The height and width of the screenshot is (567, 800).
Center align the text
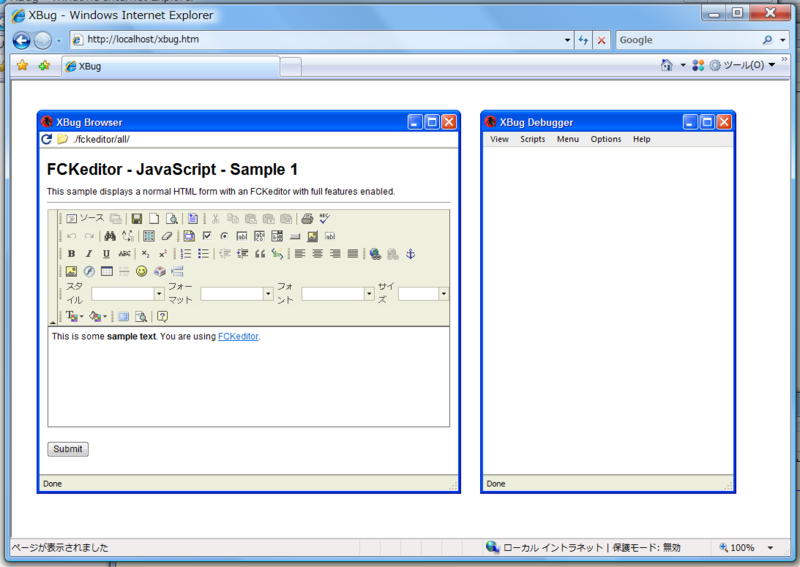[x=317, y=254]
